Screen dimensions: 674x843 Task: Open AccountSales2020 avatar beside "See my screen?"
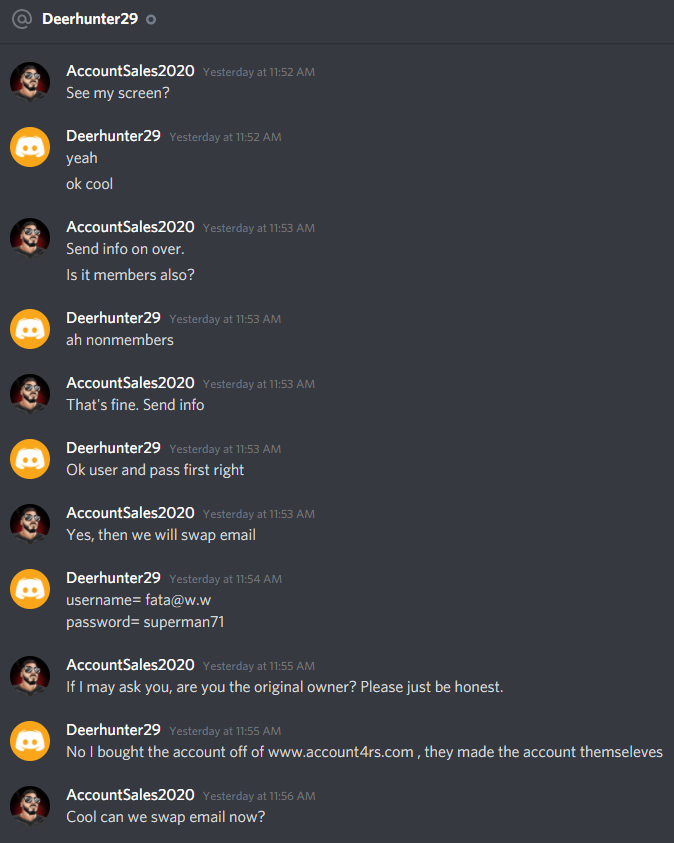click(30, 82)
